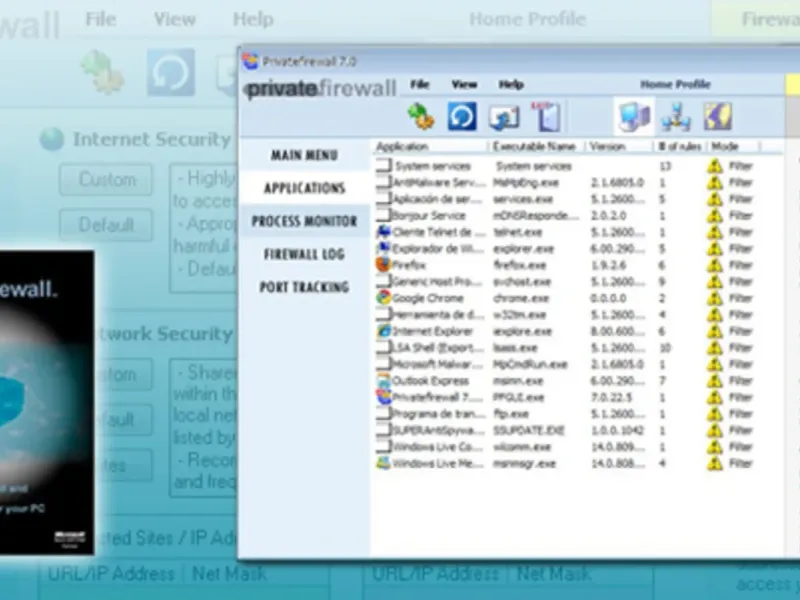The image size is (800, 600).
Task: Click the Default button under Internet Security
Action: (106, 224)
